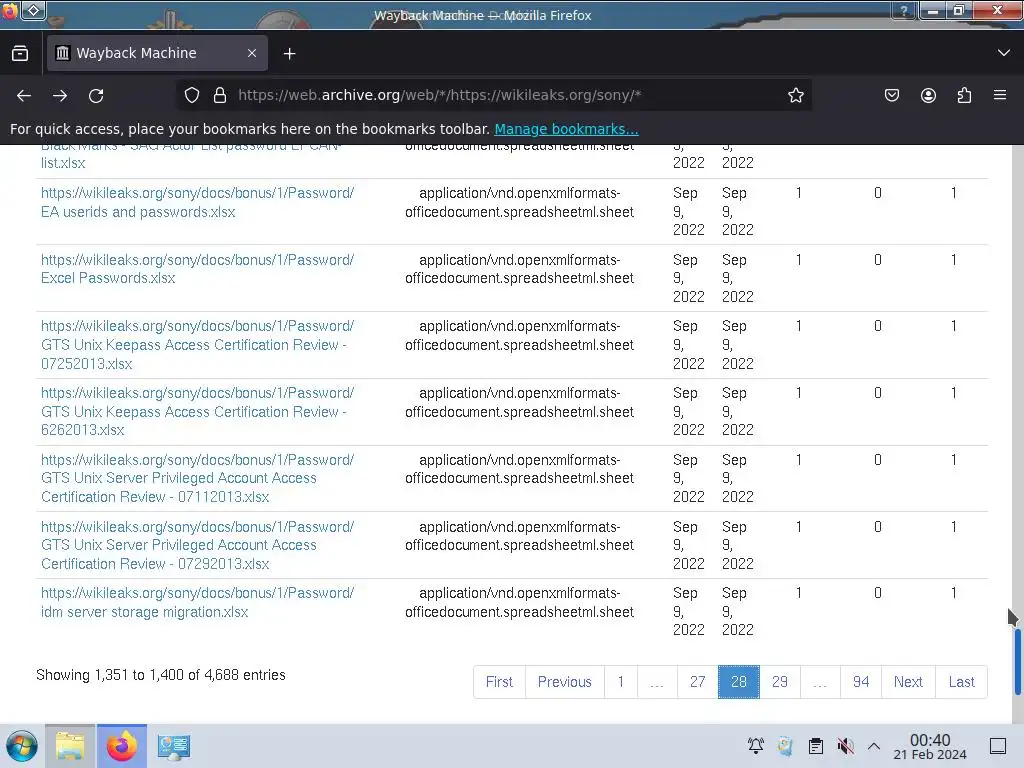Go to the Last results page
Viewport: 1024px width, 768px height.
click(x=961, y=682)
